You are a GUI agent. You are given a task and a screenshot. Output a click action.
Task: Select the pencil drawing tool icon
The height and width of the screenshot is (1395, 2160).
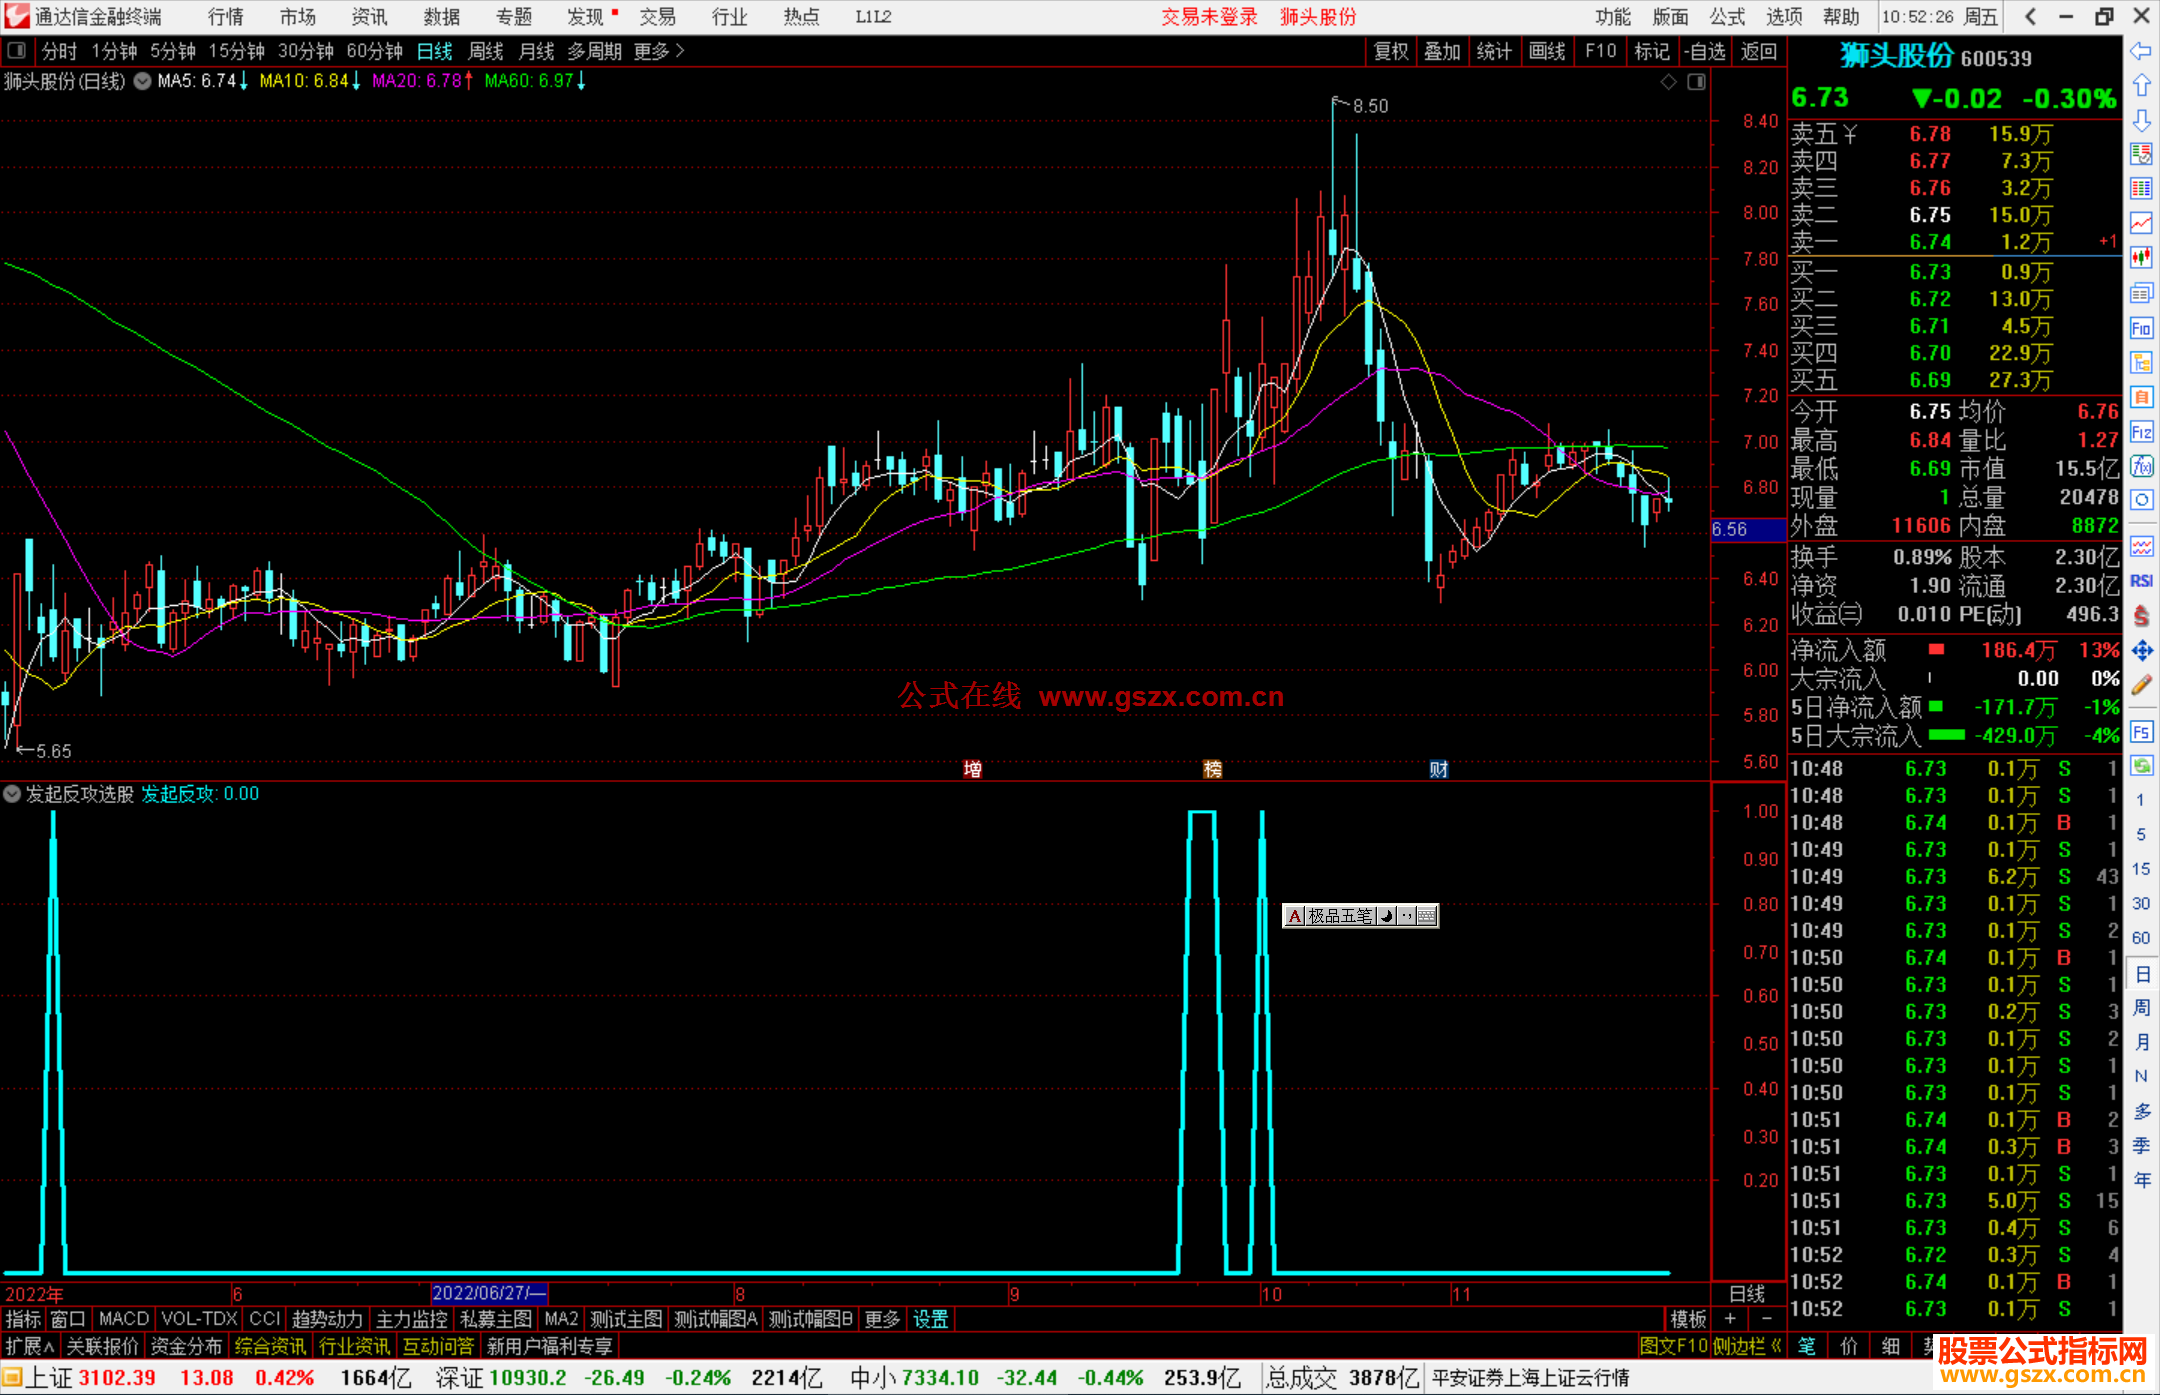tap(2141, 685)
